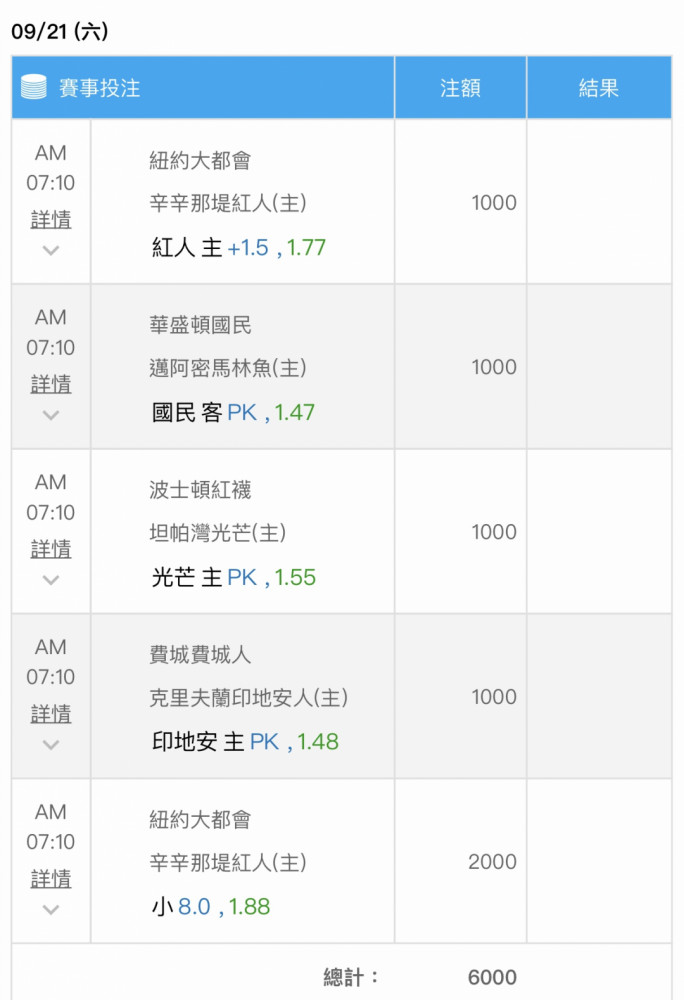684x1000 pixels.
Task: Click the 國民 客 PK , 1.47 odds text
Action: coord(233,413)
